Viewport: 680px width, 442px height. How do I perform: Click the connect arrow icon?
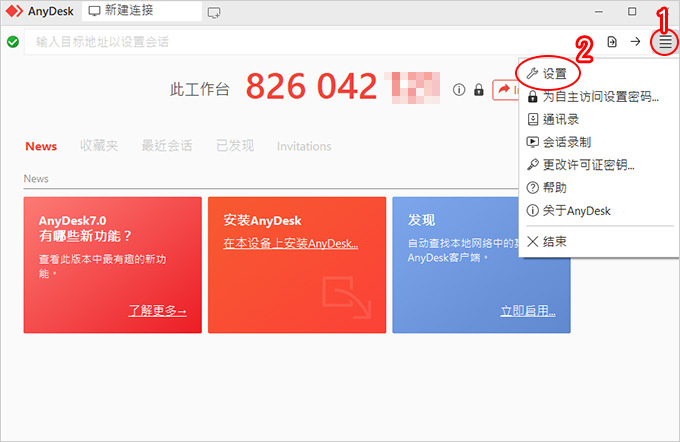(x=635, y=42)
